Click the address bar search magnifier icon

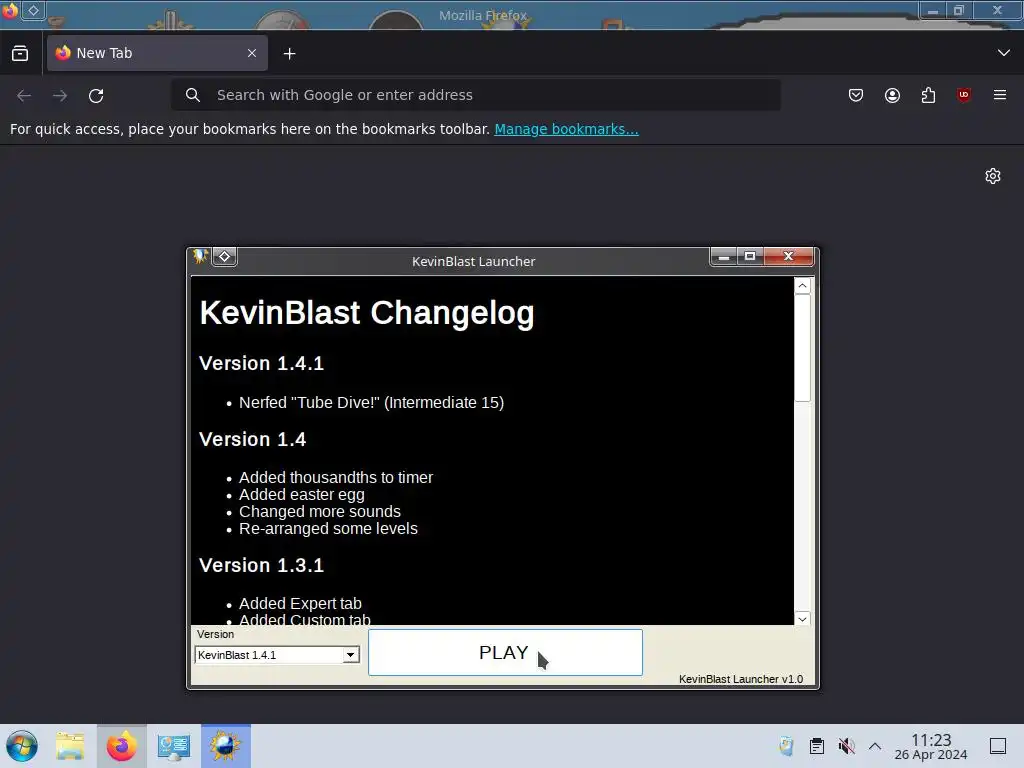(x=193, y=95)
